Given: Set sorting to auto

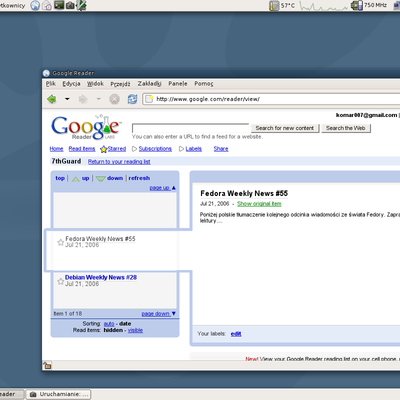Looking at the screenshot, I should coord(109,324).
